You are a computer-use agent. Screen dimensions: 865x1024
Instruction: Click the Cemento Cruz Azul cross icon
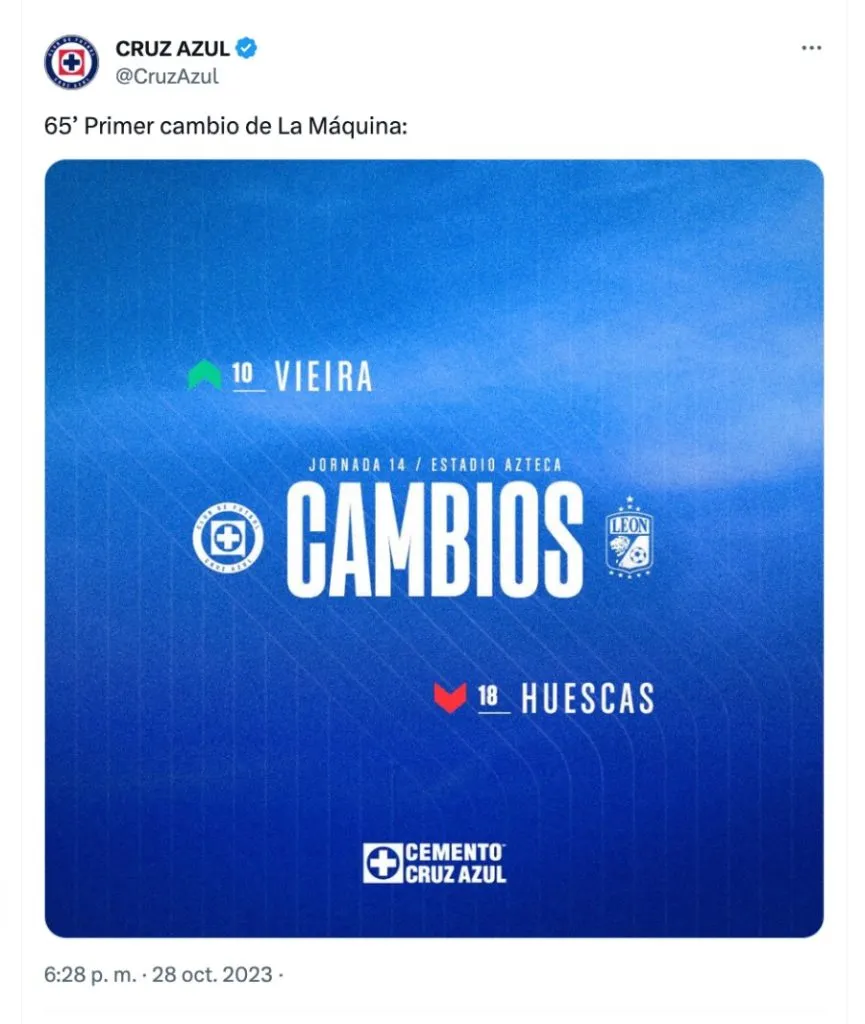[x=381, y=862]
